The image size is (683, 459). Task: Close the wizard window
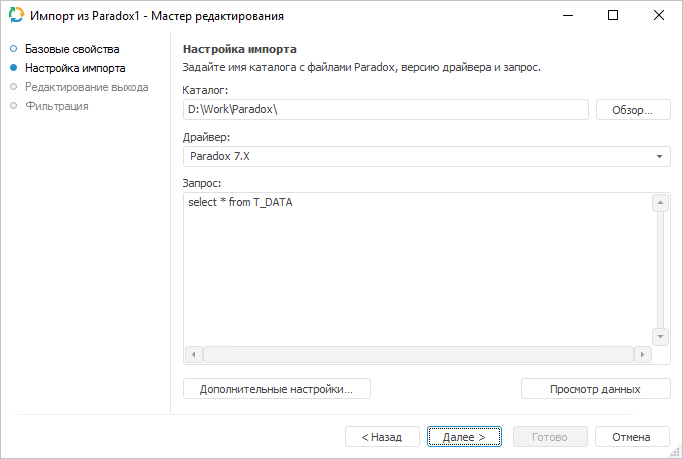pos(658,16)
